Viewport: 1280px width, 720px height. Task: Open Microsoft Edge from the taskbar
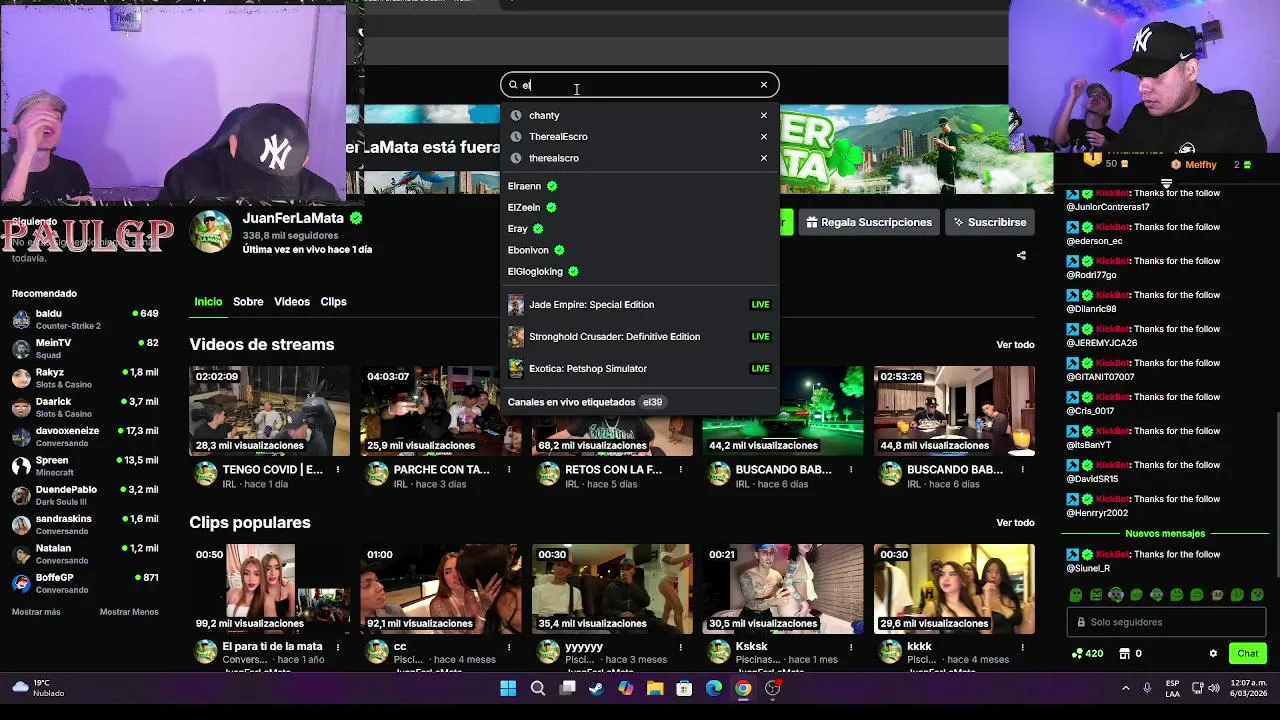click(714, 688)
